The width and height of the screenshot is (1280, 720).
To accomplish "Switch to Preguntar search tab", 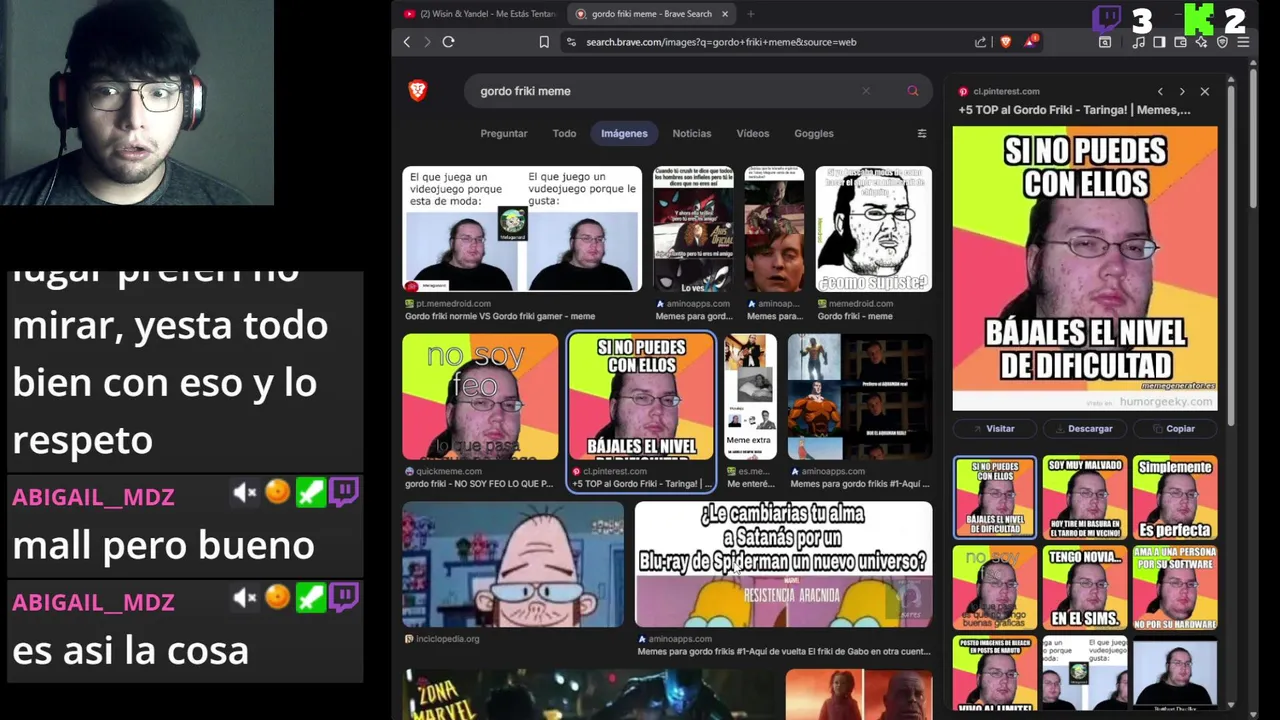I will click(504, 133).
